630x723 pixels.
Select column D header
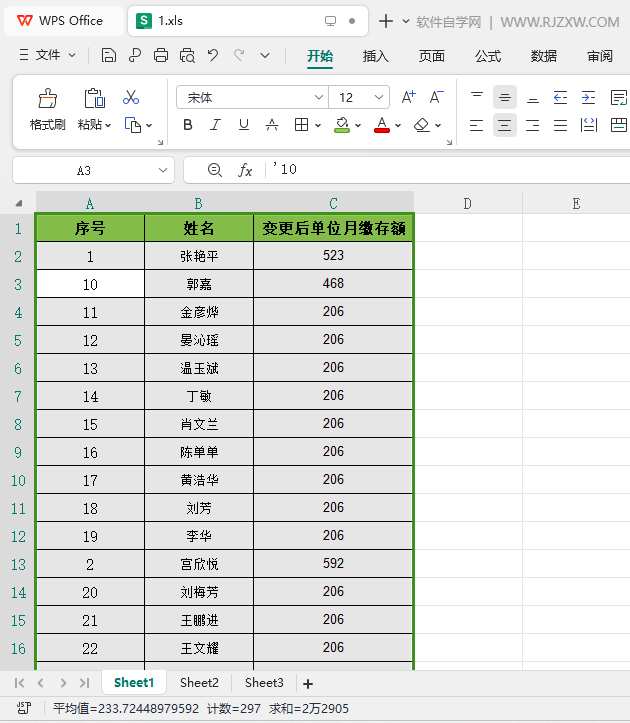click(468, 203)
